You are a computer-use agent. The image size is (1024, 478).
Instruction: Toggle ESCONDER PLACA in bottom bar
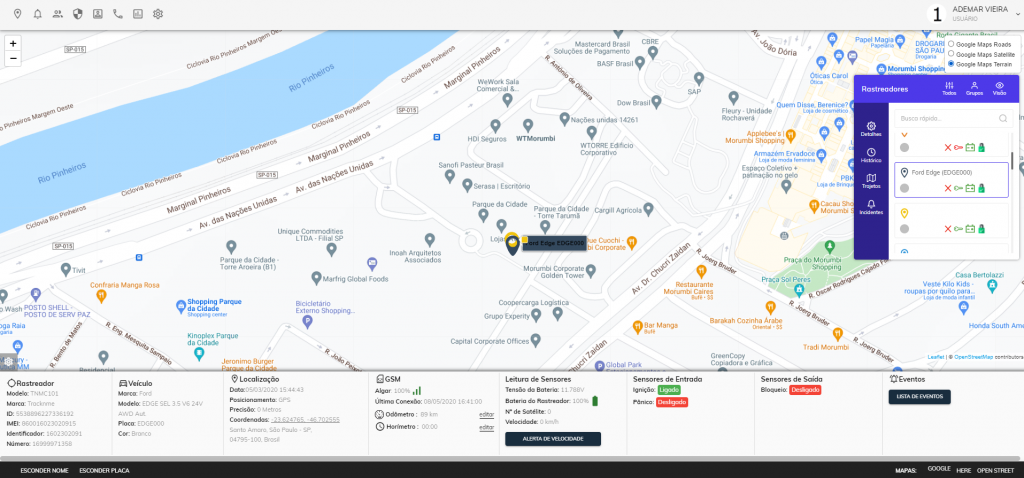pos(104,470)
